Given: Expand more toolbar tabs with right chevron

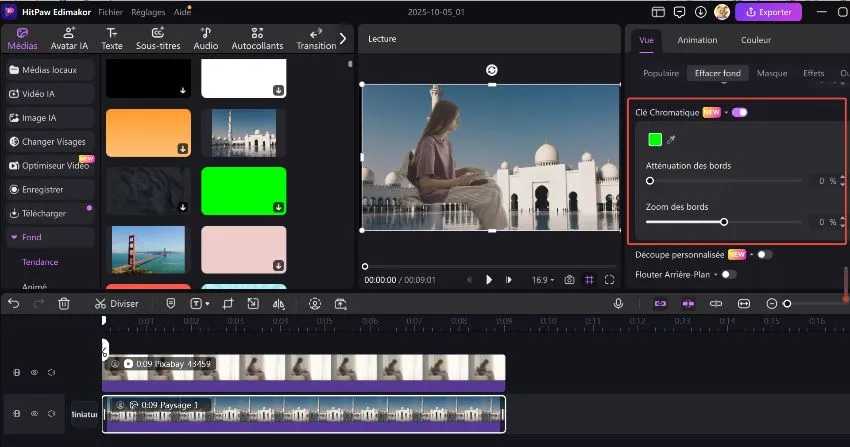Looking at the screenshot, I should click(343, 38).
